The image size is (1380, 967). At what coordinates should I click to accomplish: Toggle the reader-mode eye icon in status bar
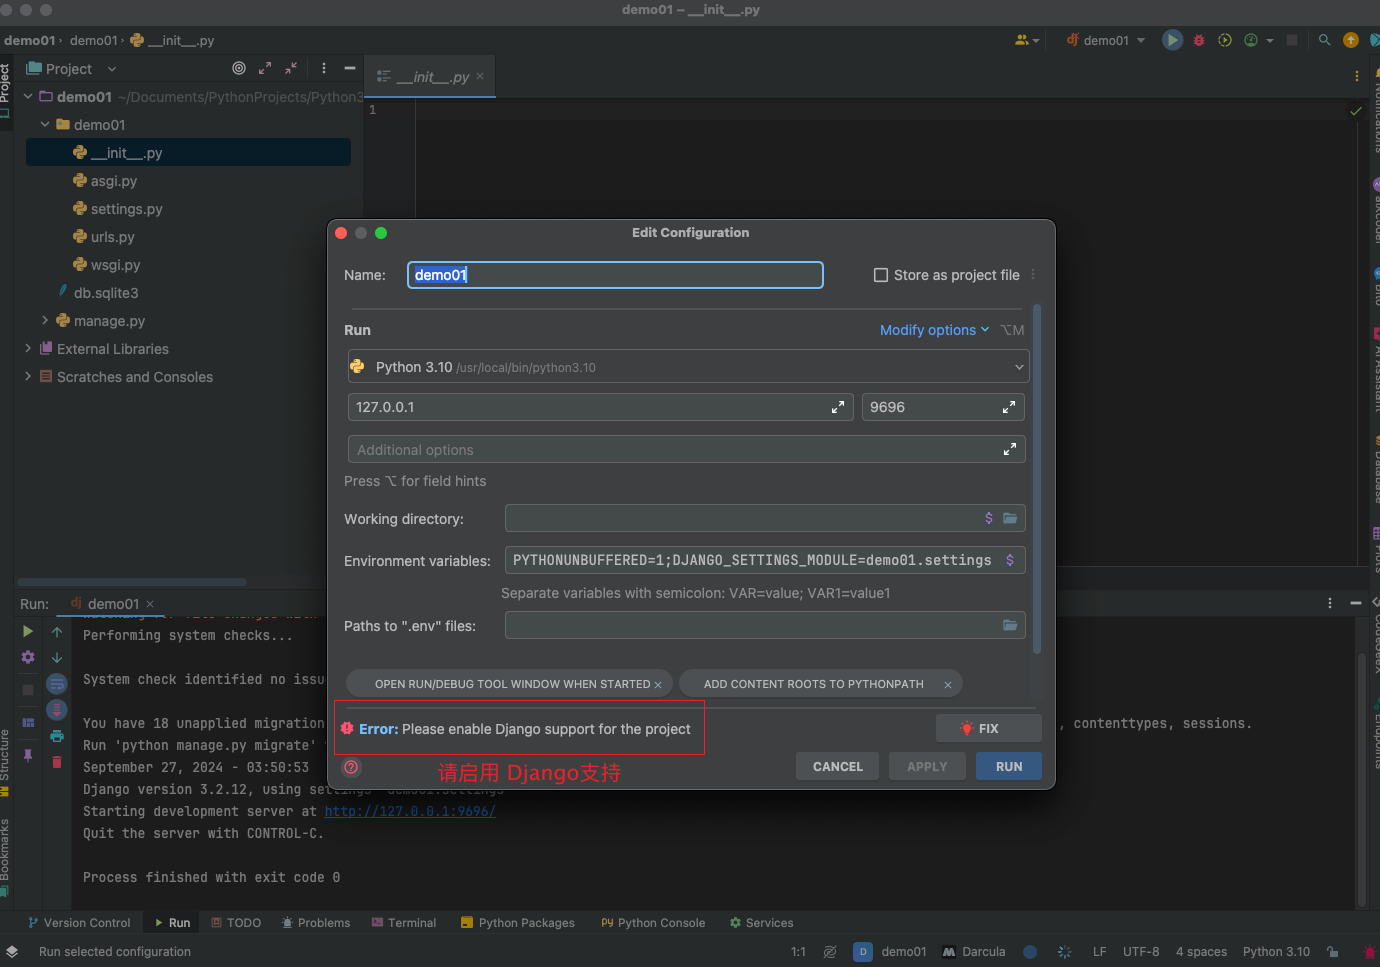point(830,952)
